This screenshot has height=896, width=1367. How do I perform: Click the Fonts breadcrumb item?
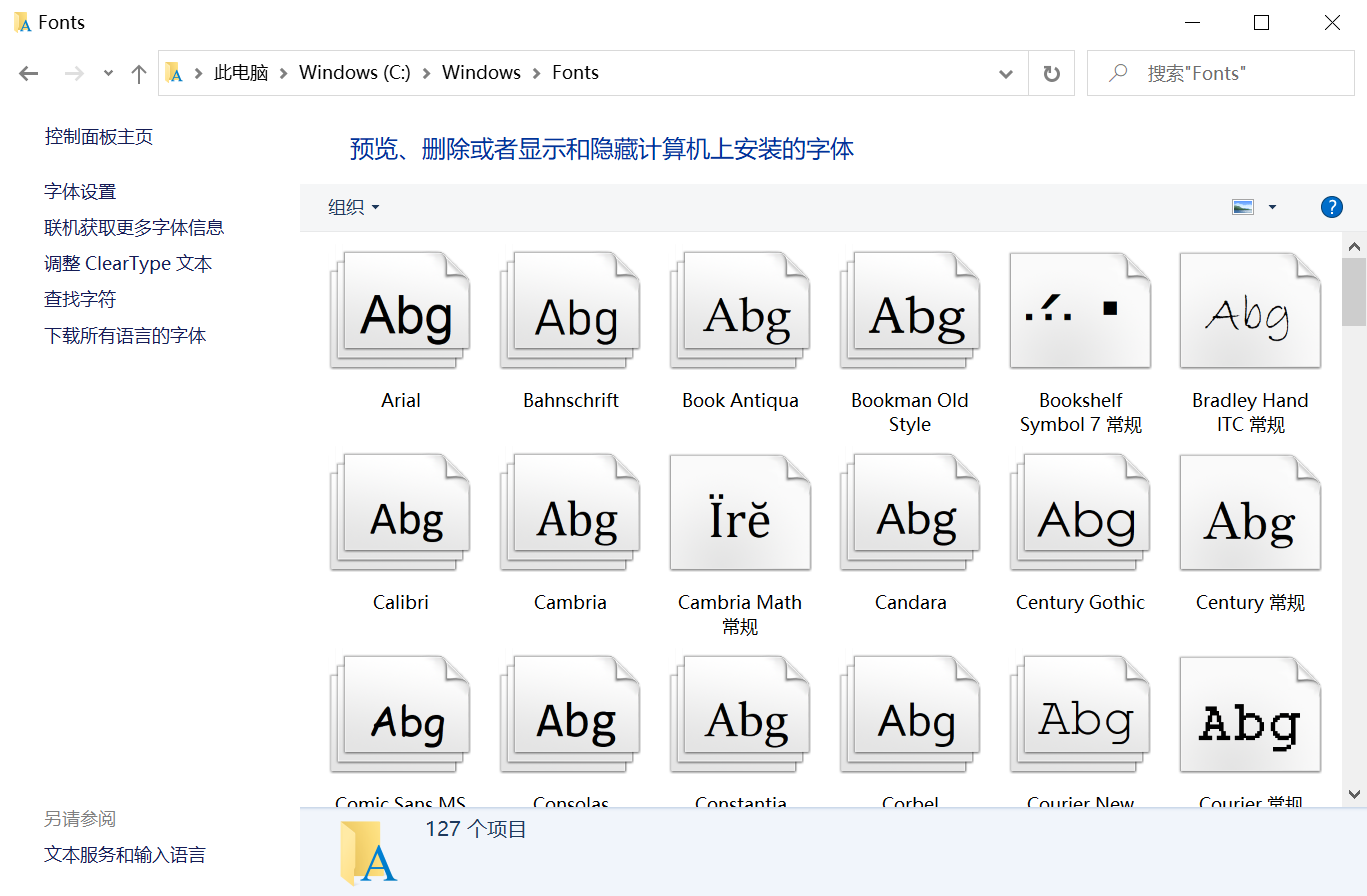[x=576, y=73]
